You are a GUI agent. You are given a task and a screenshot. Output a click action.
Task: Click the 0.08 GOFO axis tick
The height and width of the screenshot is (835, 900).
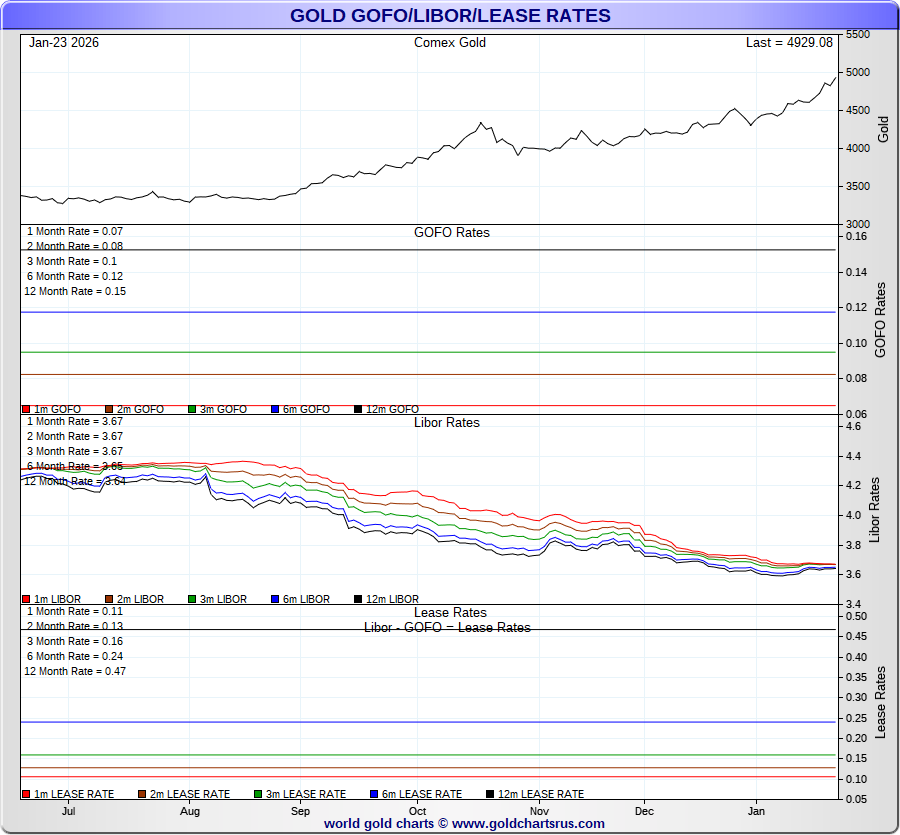coord(856,378)
